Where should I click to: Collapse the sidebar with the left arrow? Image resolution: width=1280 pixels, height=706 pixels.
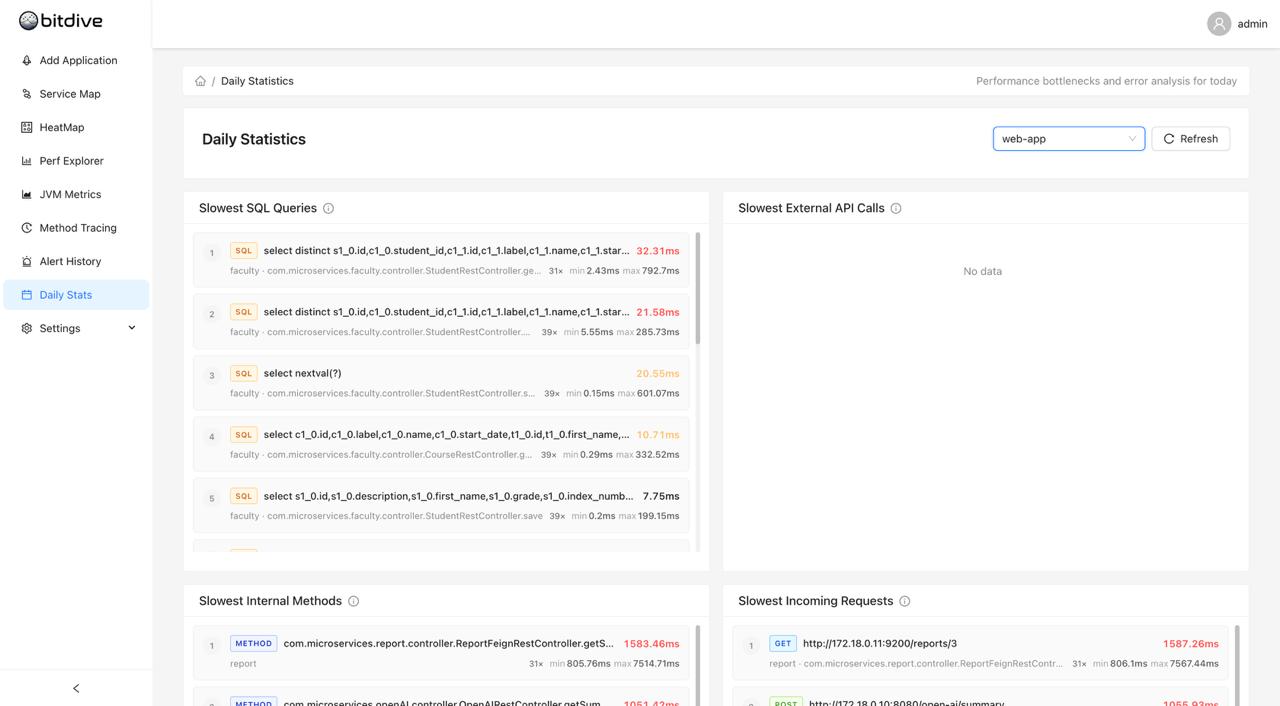[x=76, y=688]
